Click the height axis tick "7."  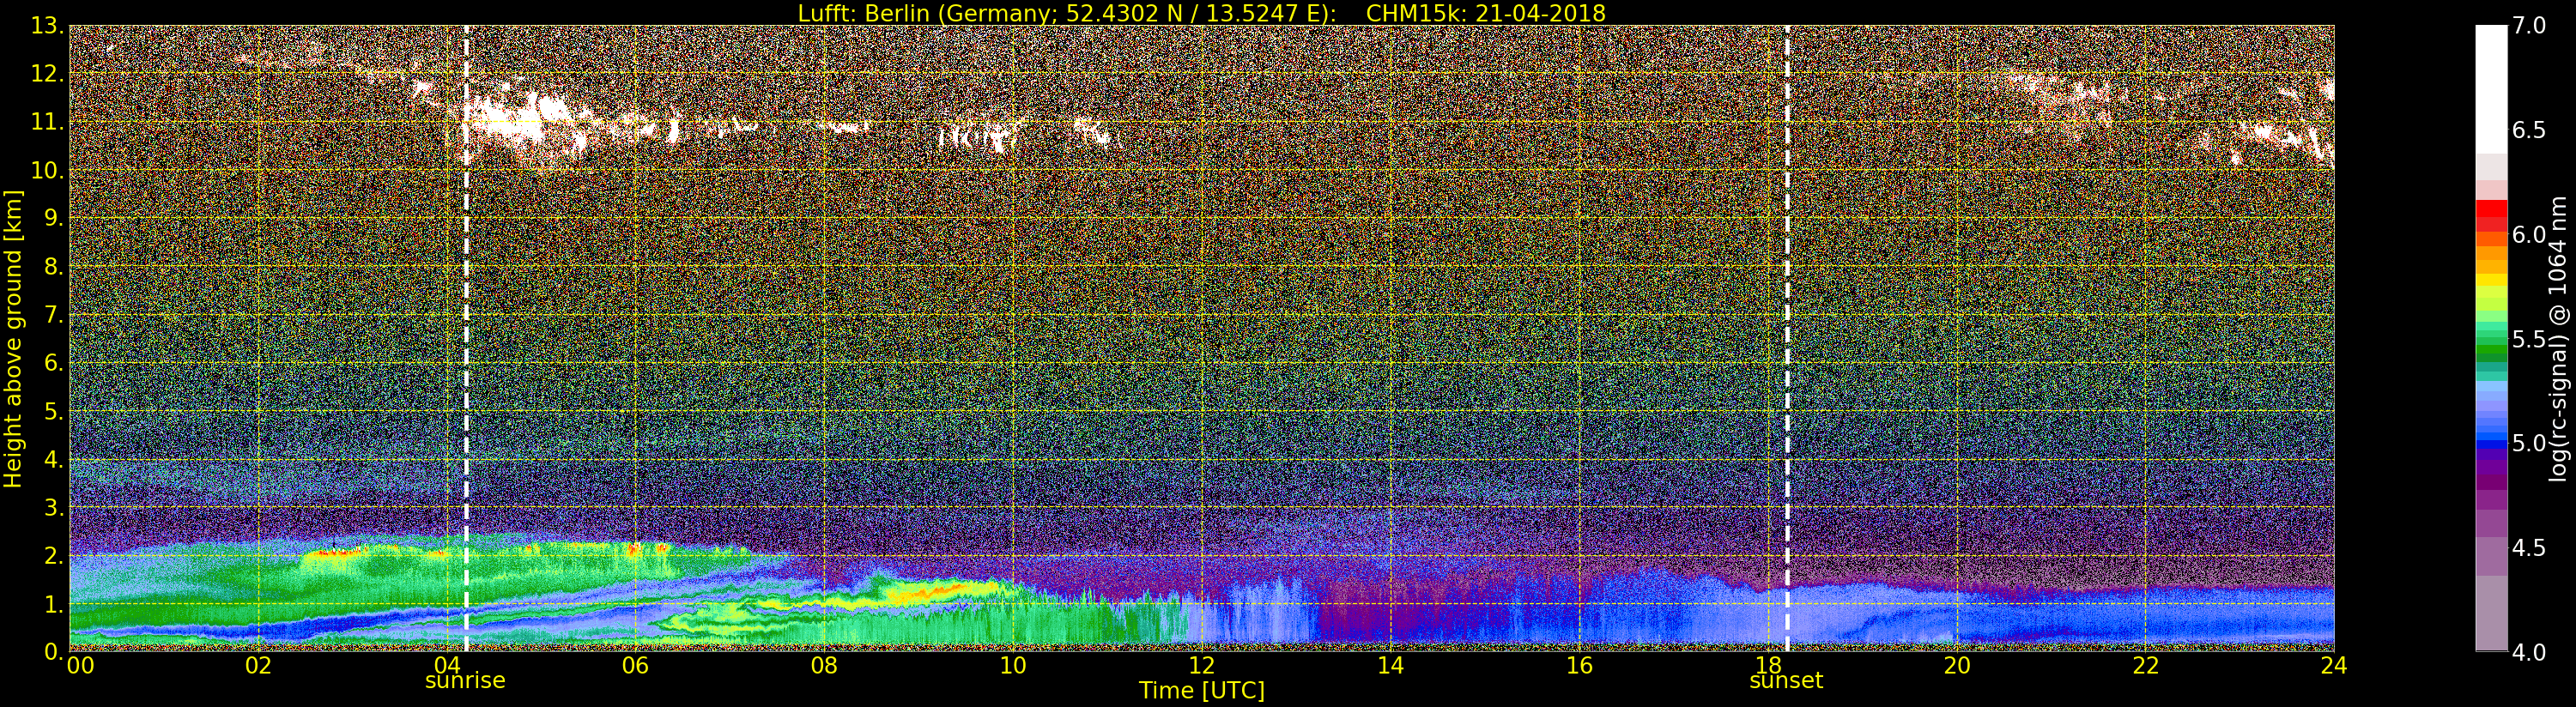54,315
